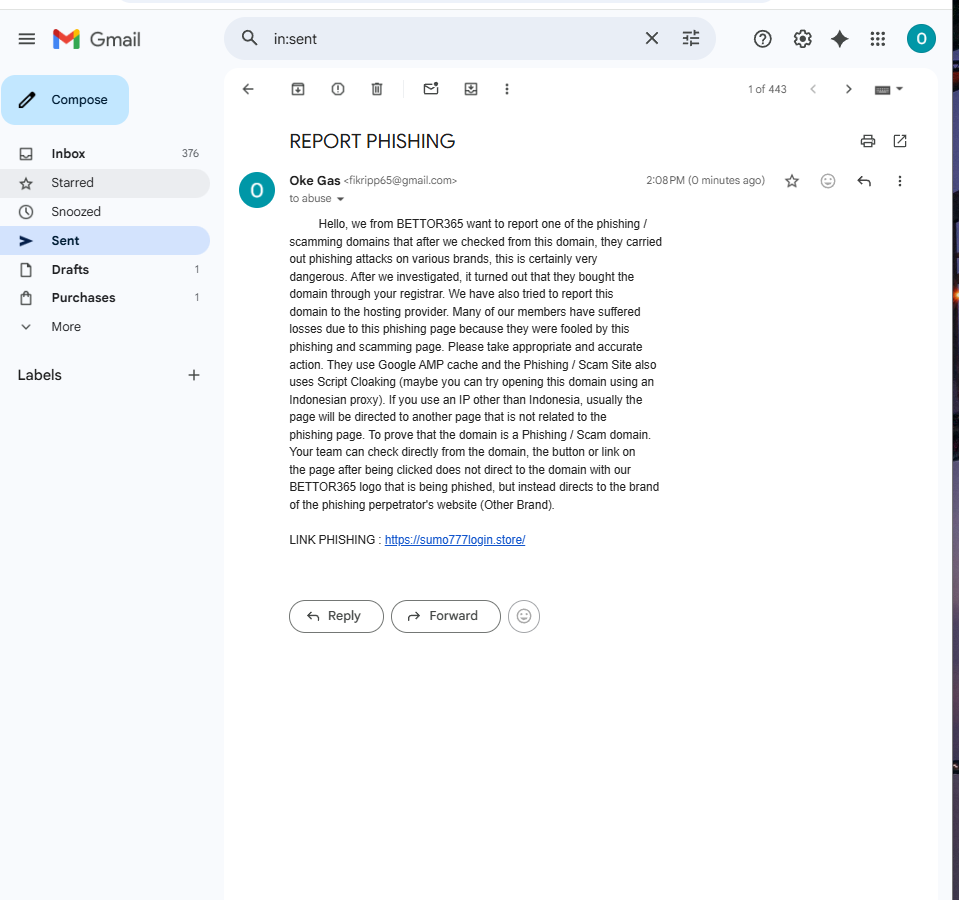
Task: Report this email as spam
Action: 338,89
